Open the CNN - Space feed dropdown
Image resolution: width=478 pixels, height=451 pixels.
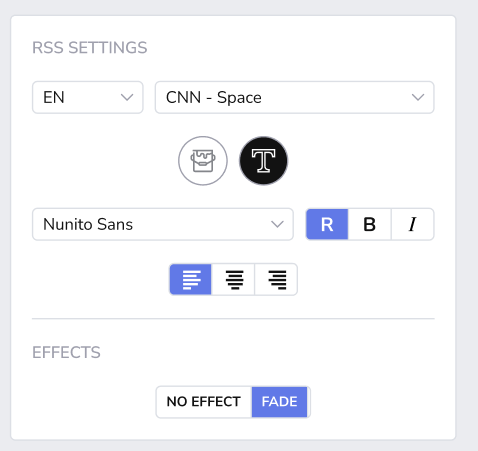coord(295,97)
